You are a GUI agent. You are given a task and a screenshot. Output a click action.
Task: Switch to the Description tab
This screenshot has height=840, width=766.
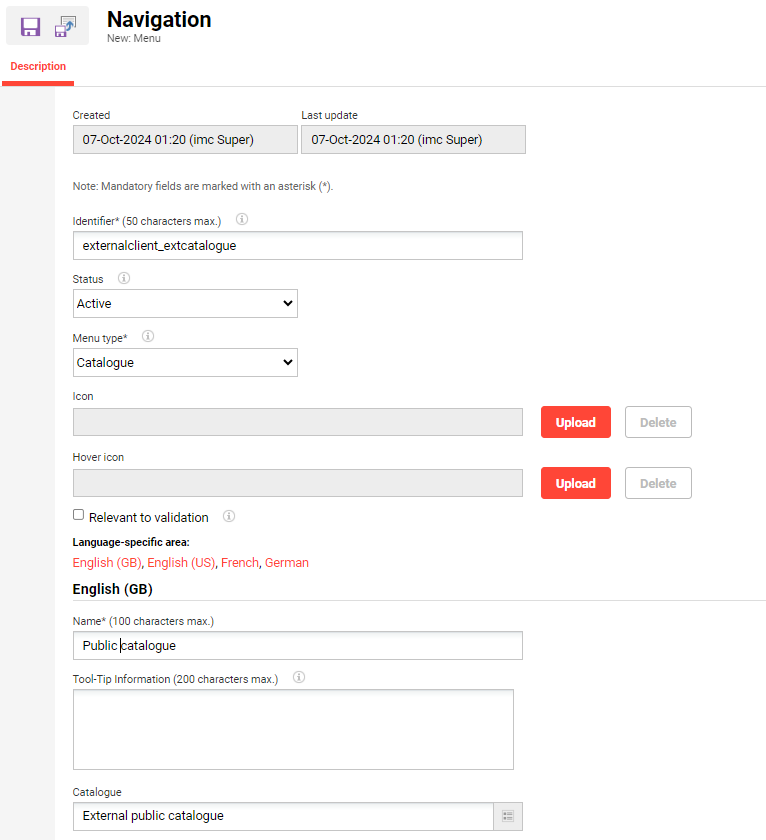38,67
